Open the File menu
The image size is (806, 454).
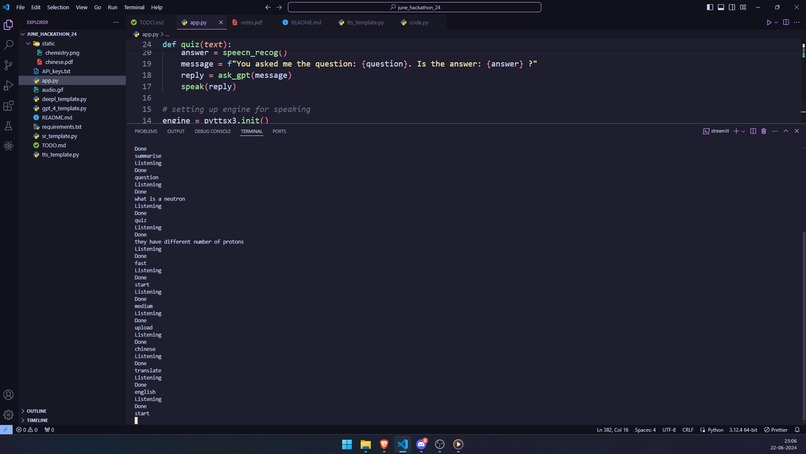(21, 7)
